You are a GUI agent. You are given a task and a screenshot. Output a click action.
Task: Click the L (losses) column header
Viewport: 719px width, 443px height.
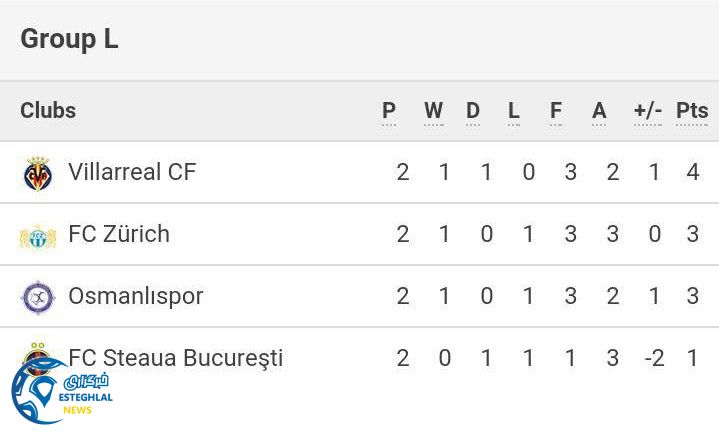[x=514, y=111]
